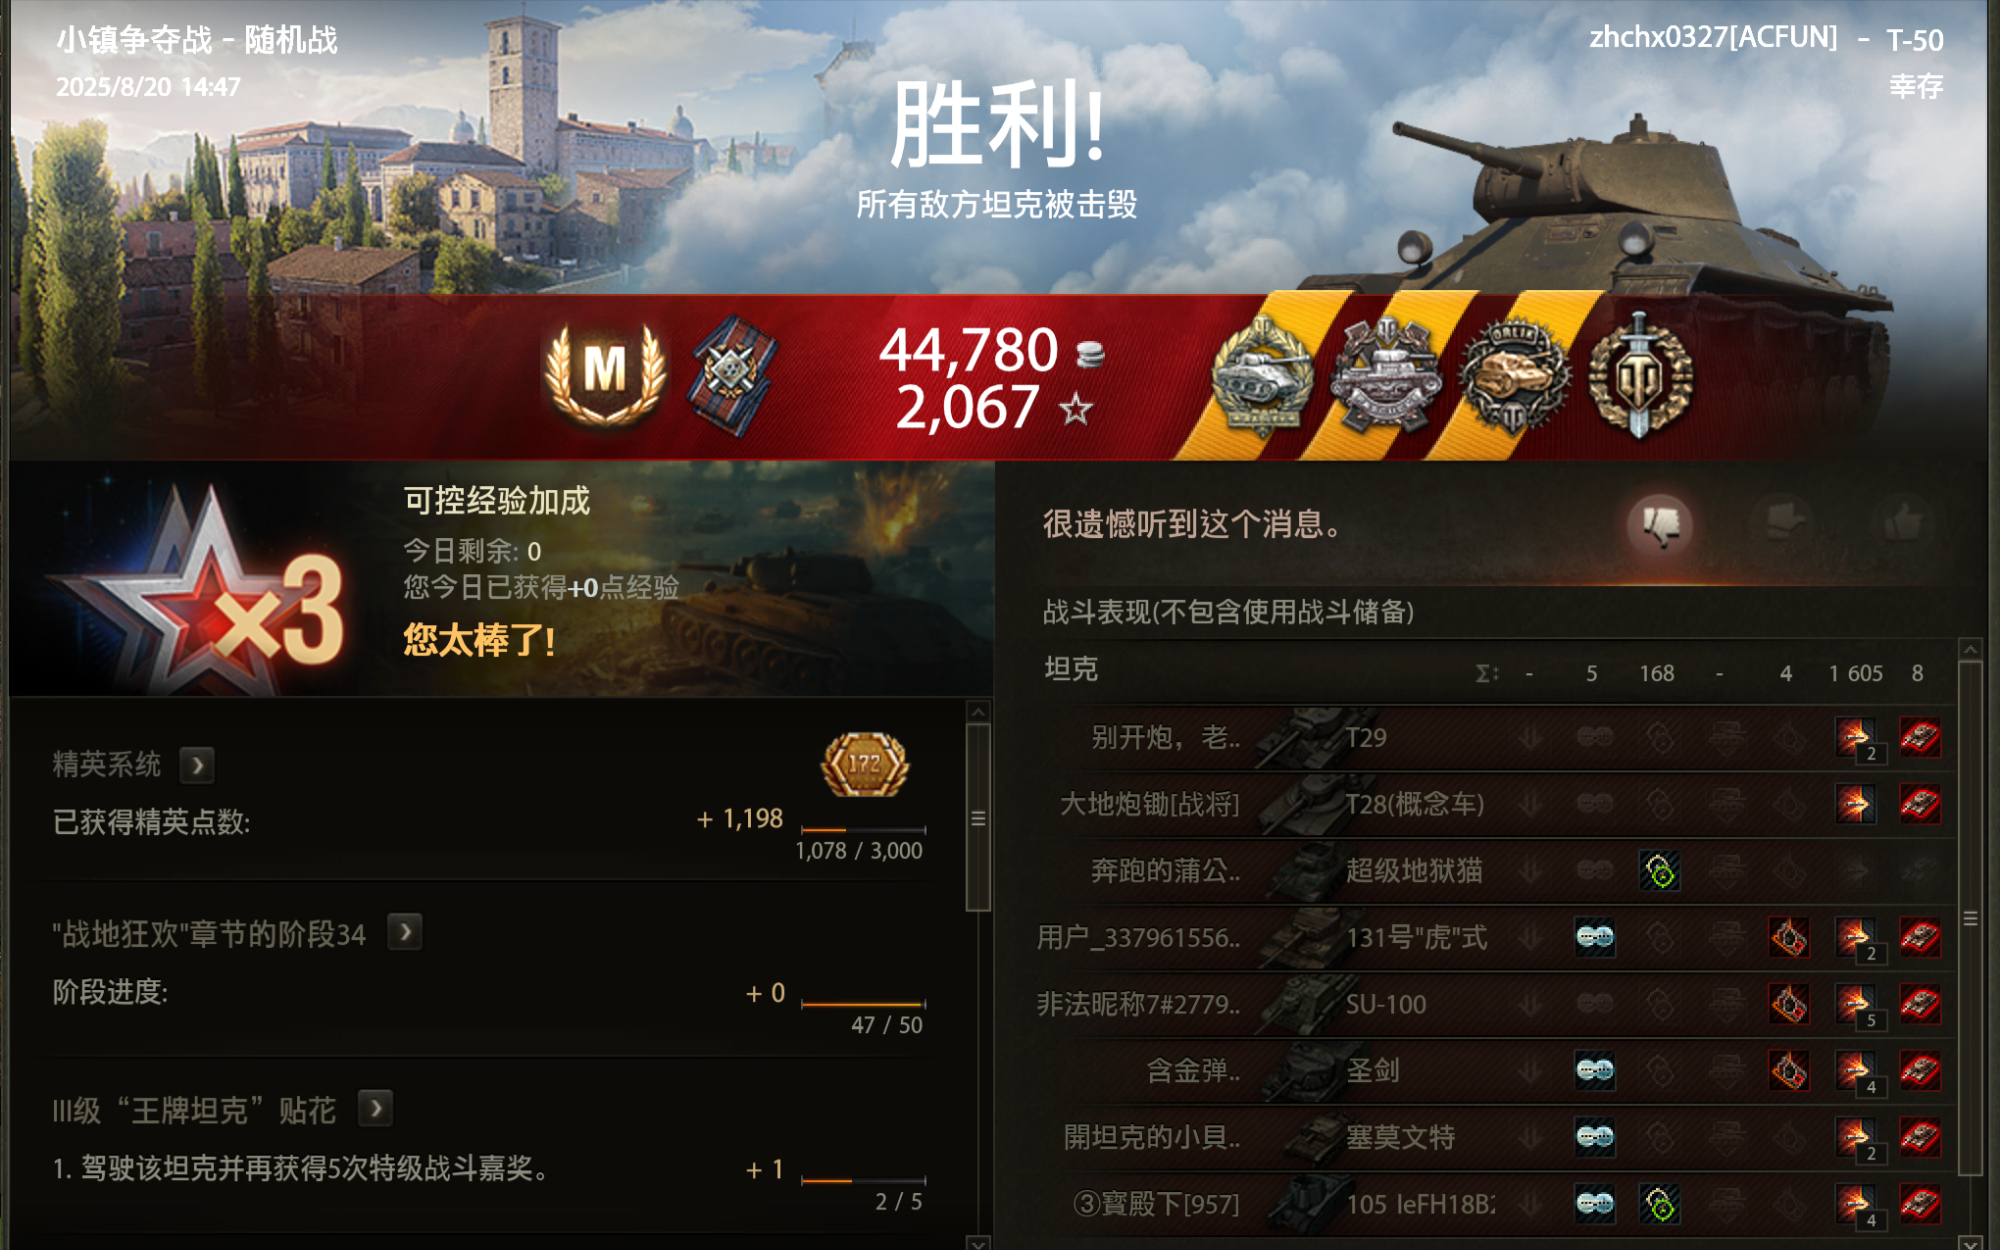
Task: Click player name zhchx0327[ACFUN] at top
Action: tap(1713, 38)
